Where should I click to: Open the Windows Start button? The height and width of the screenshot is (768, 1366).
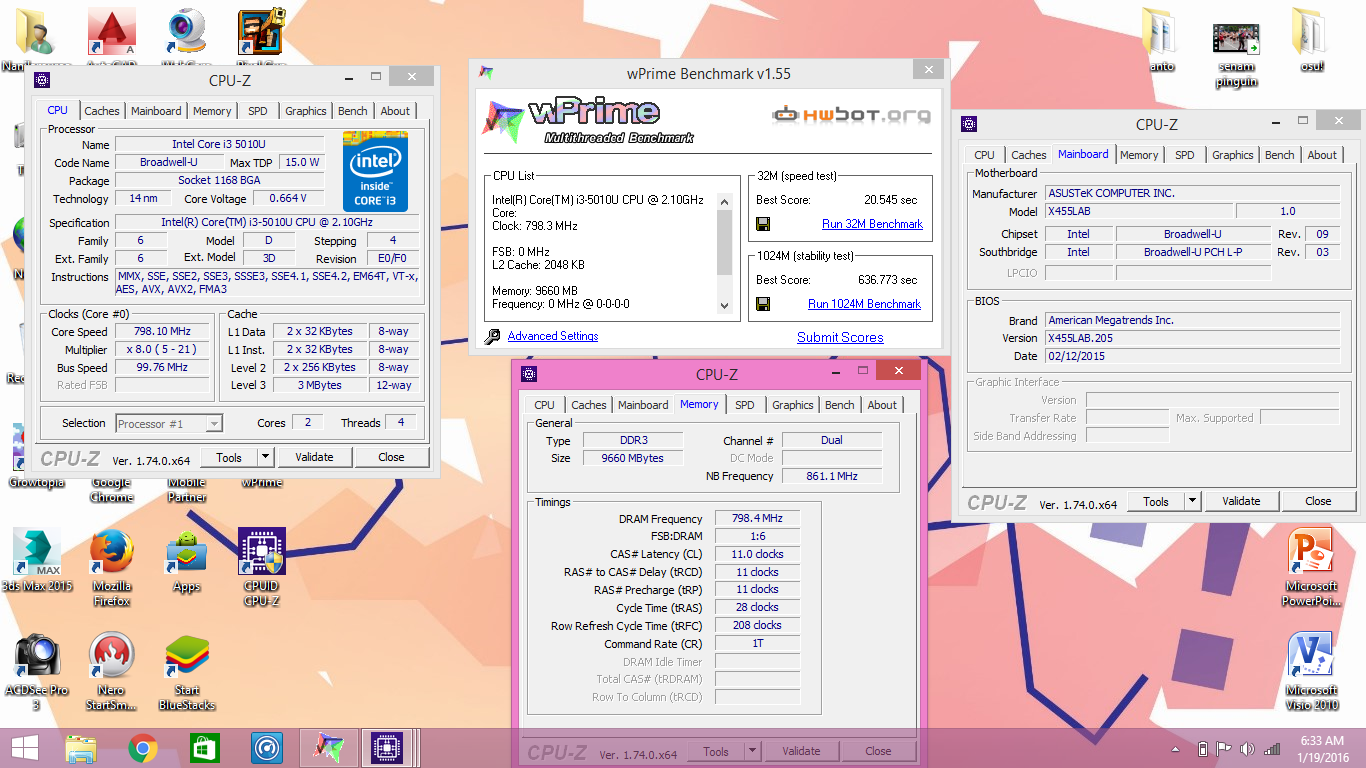click(x=25, y=748)
